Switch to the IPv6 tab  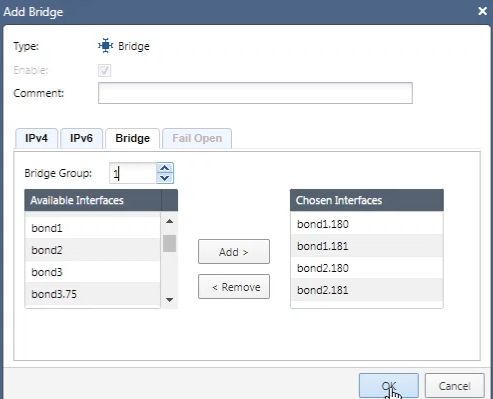click(x=81, y=138)
